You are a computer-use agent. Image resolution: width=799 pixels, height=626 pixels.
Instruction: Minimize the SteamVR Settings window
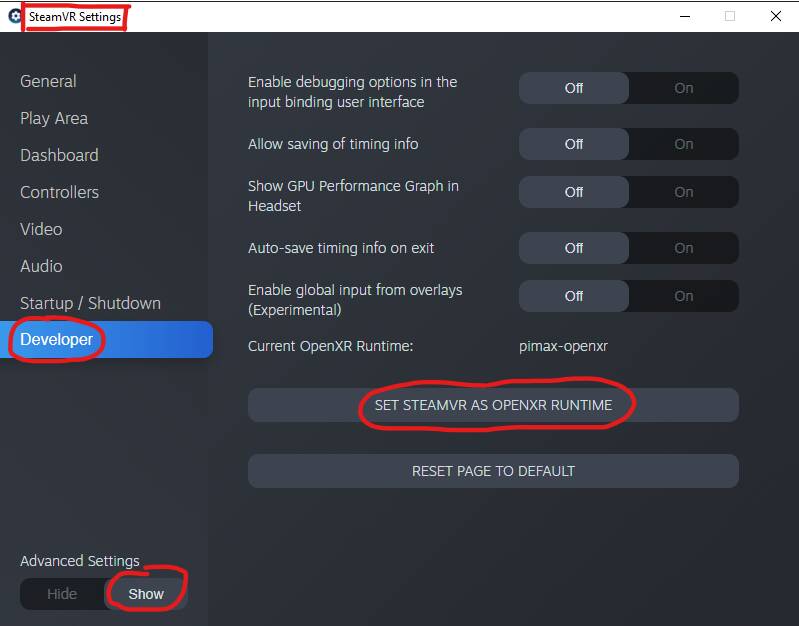point(685,16)
